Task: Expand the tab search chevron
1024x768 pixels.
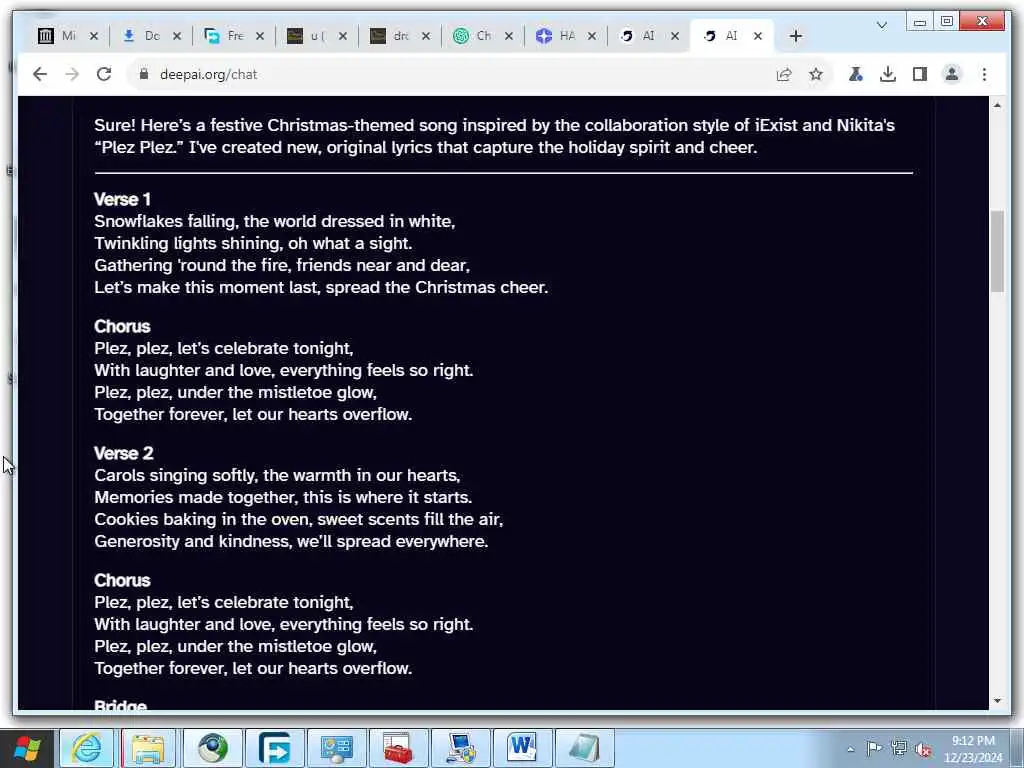Action: click(882, 25)
